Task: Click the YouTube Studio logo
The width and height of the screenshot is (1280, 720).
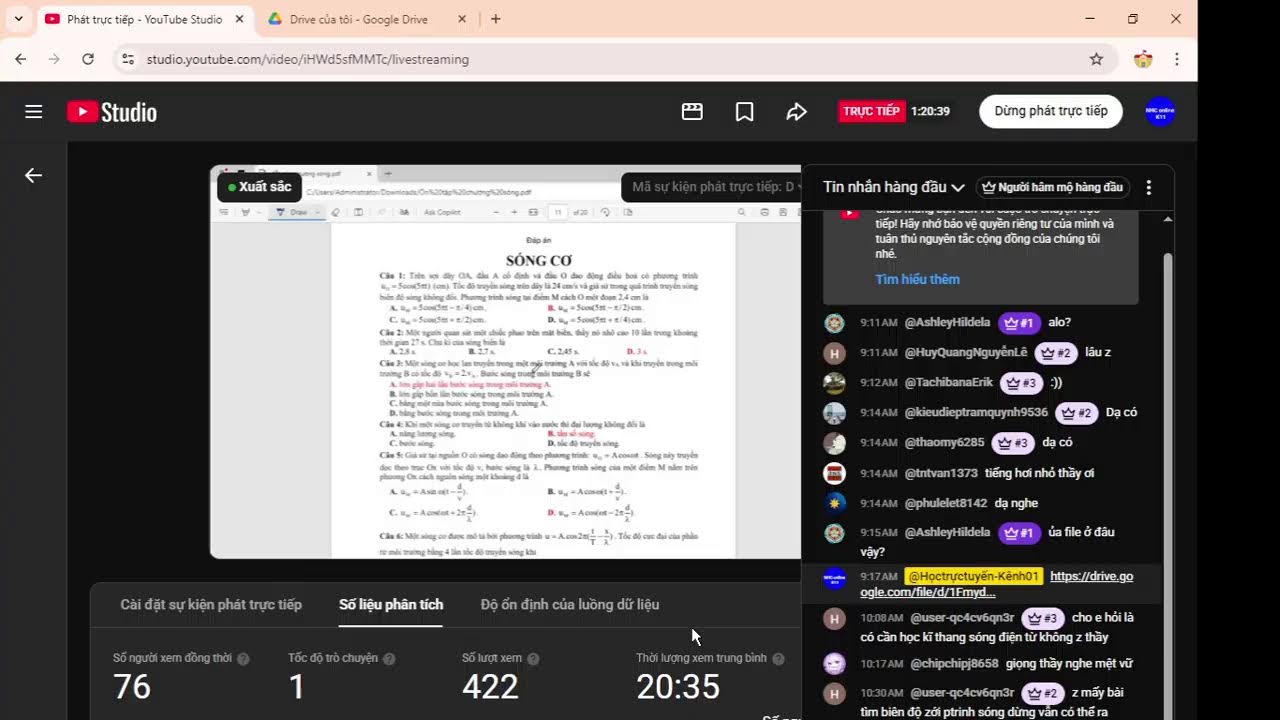Action: [112, 112]
